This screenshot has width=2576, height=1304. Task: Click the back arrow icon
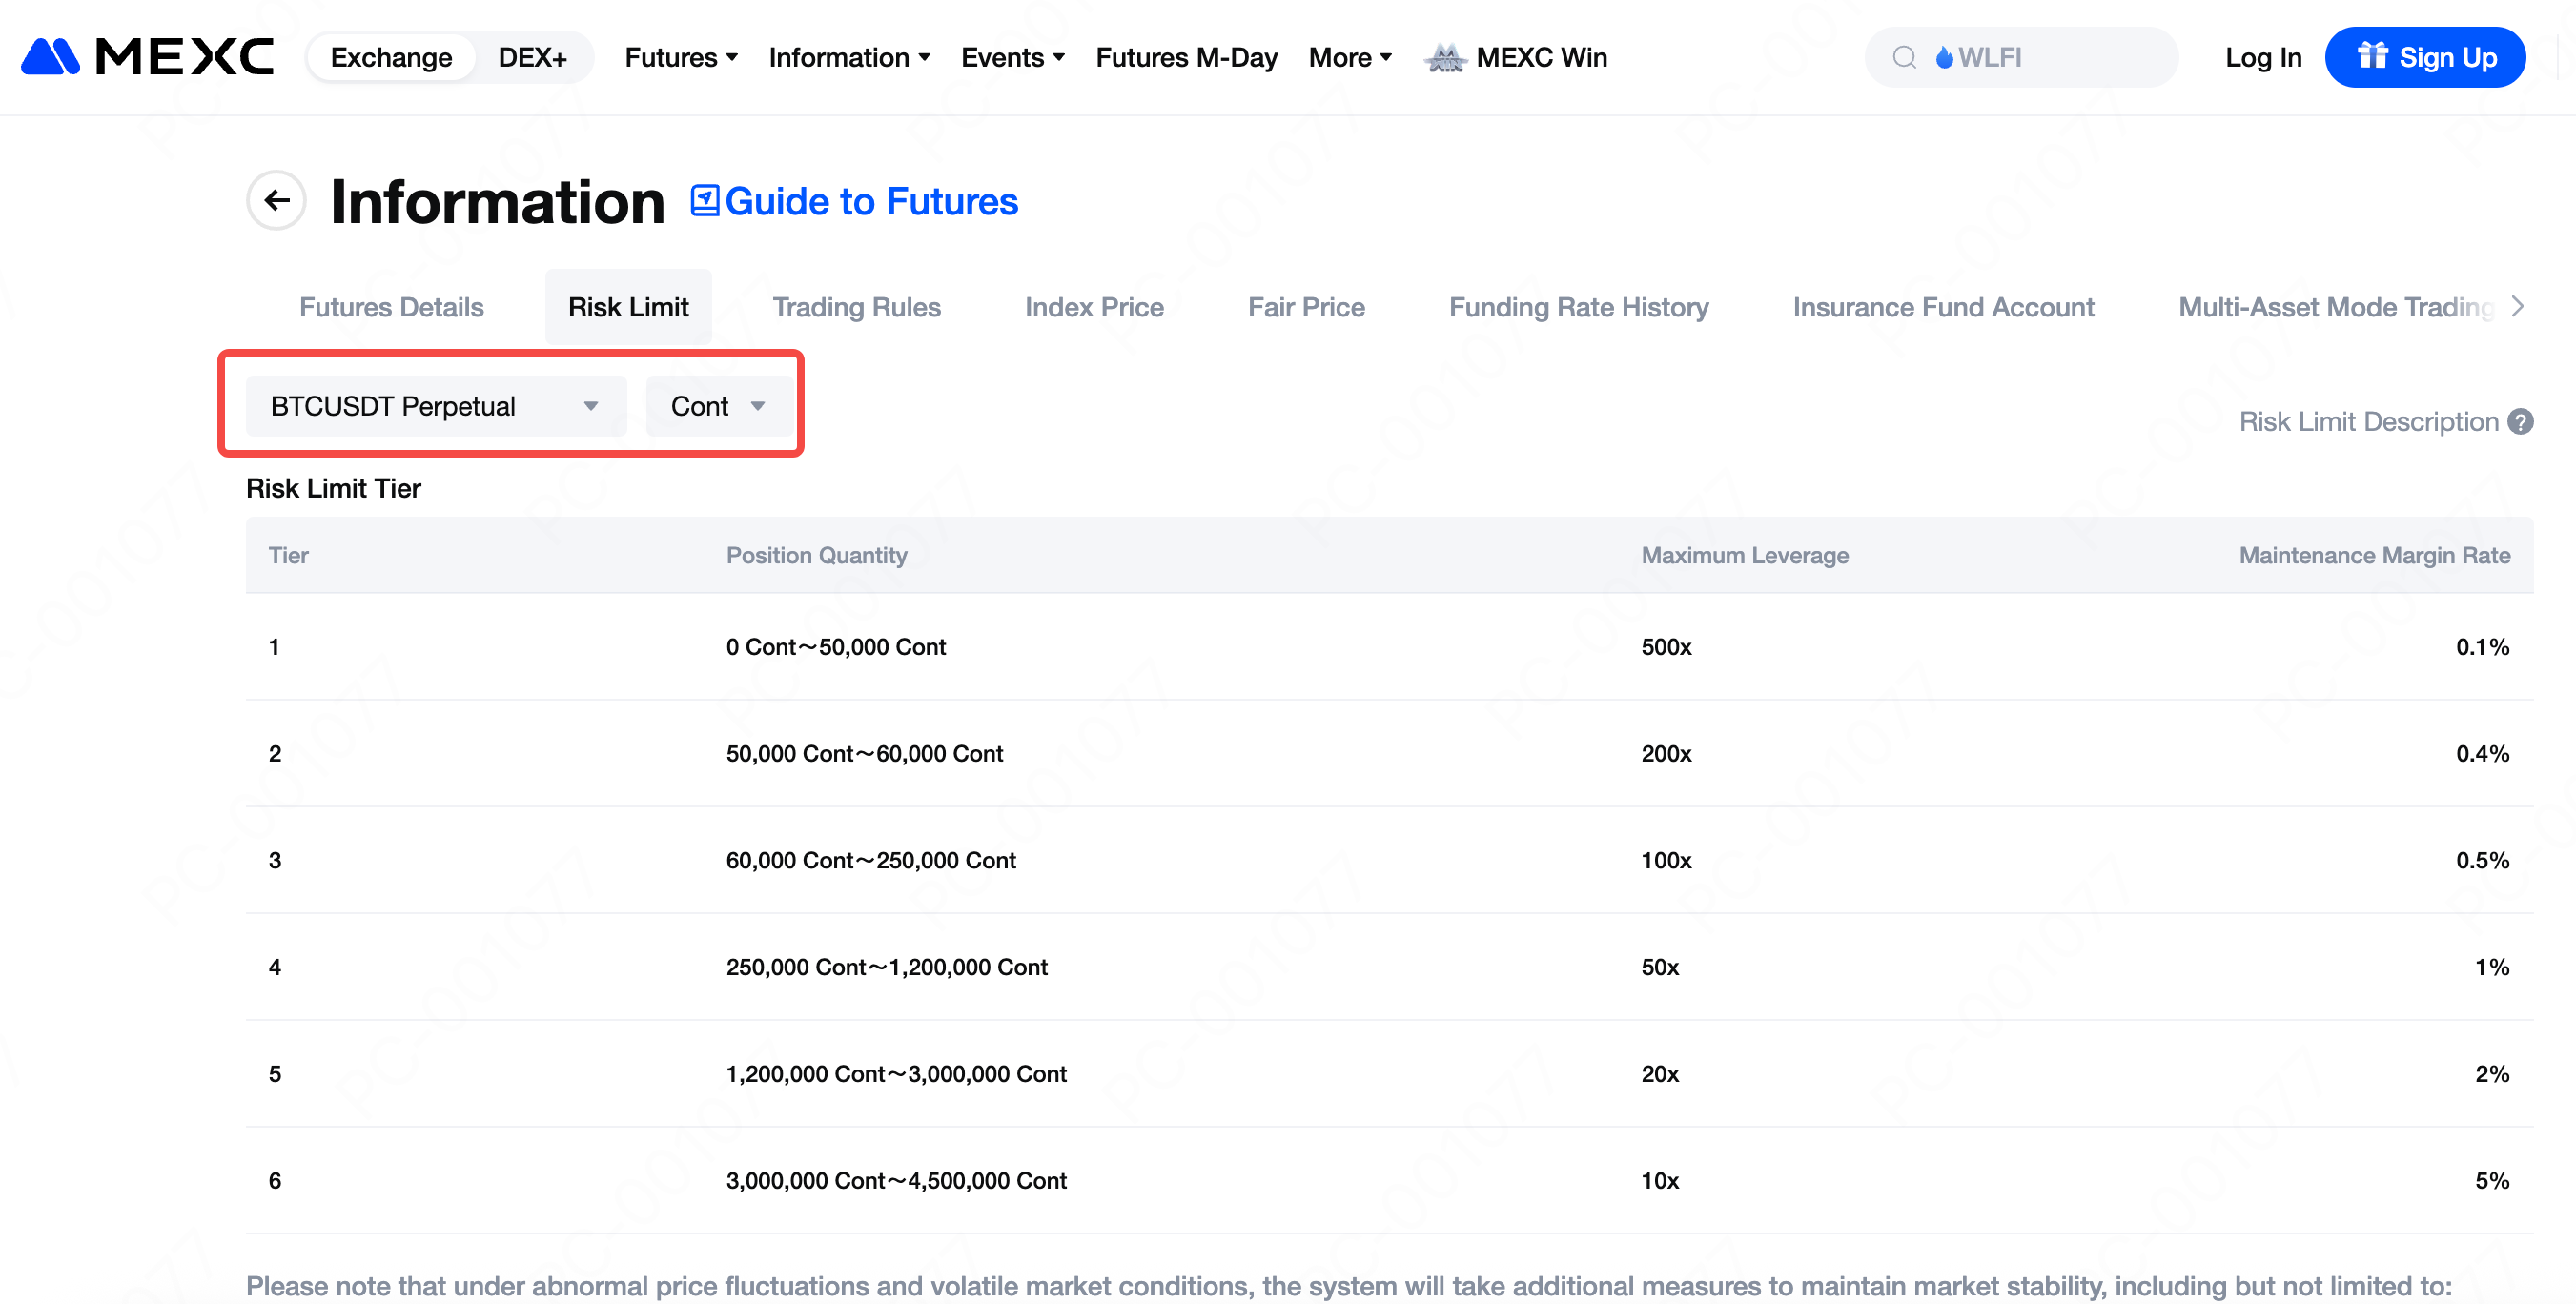point(276,200)
